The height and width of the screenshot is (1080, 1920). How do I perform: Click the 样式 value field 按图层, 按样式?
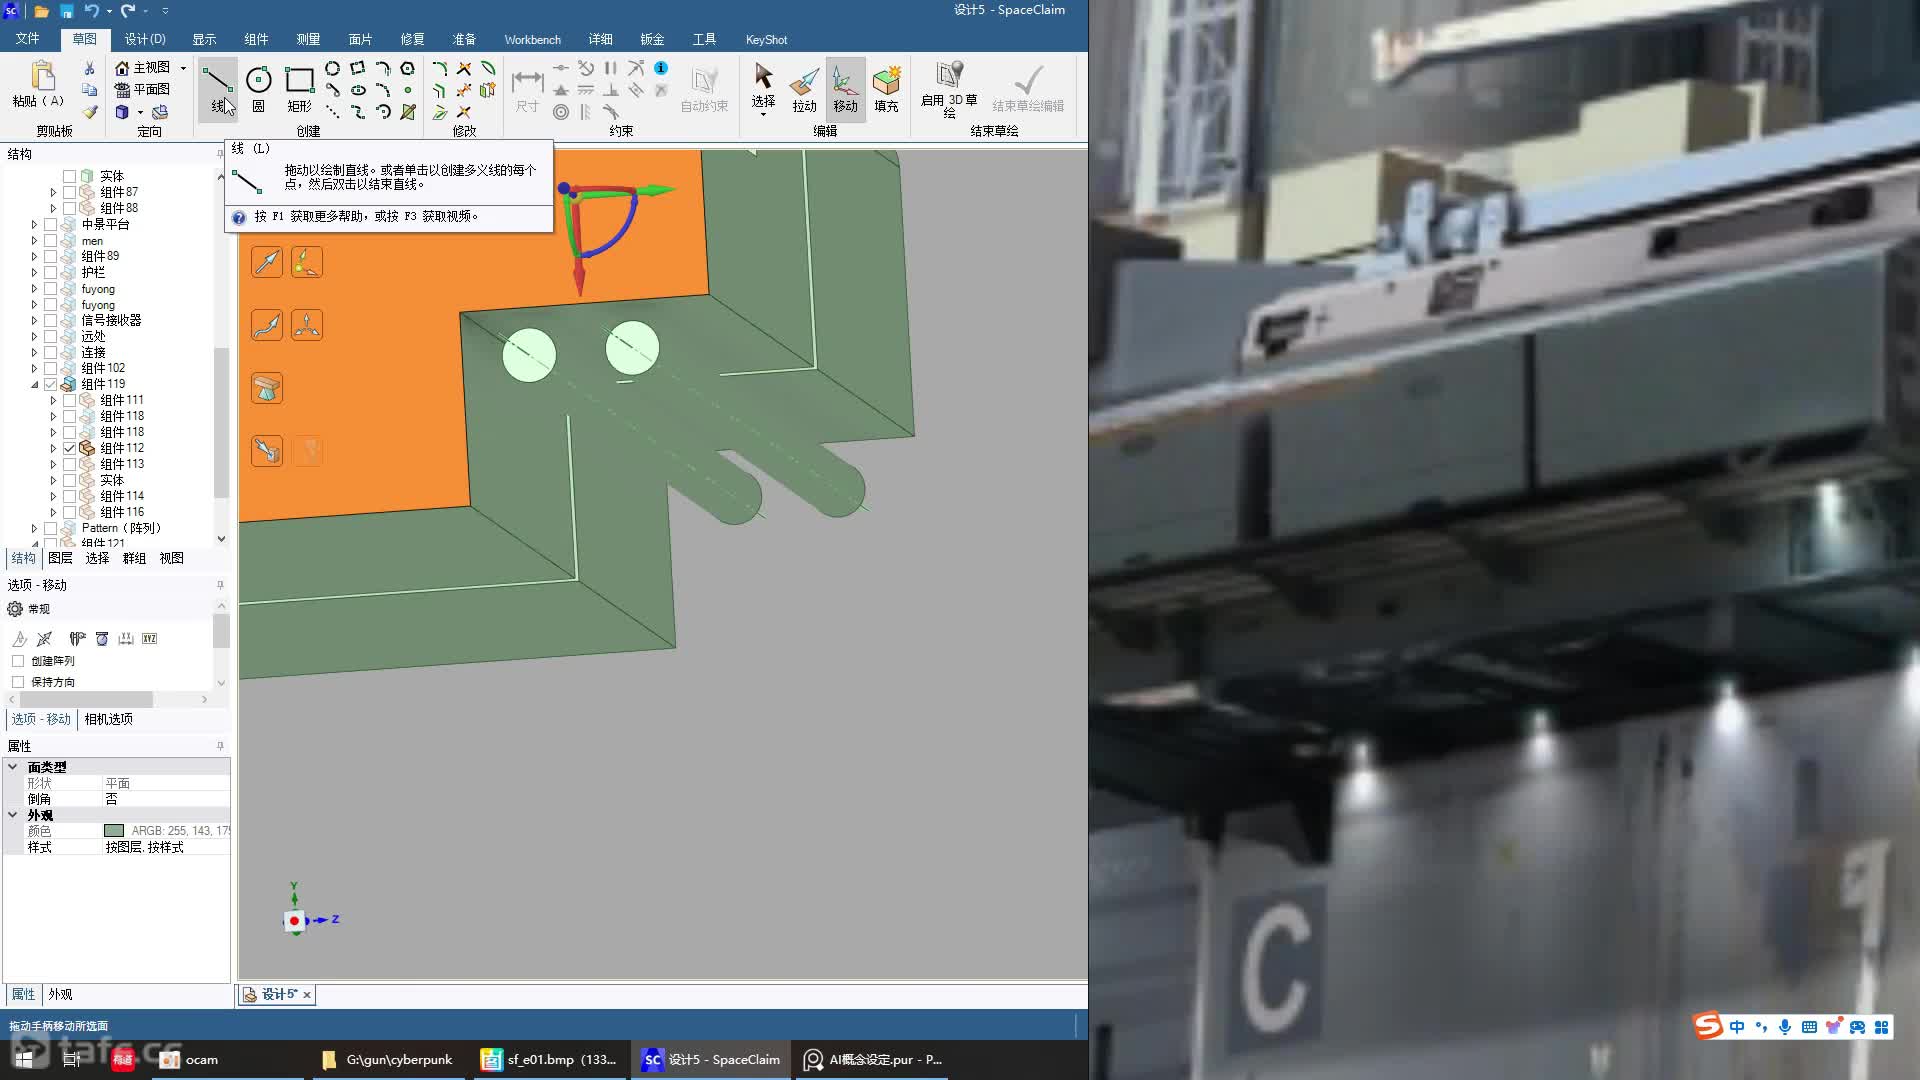pyautogui.click(x=166, y=847)
